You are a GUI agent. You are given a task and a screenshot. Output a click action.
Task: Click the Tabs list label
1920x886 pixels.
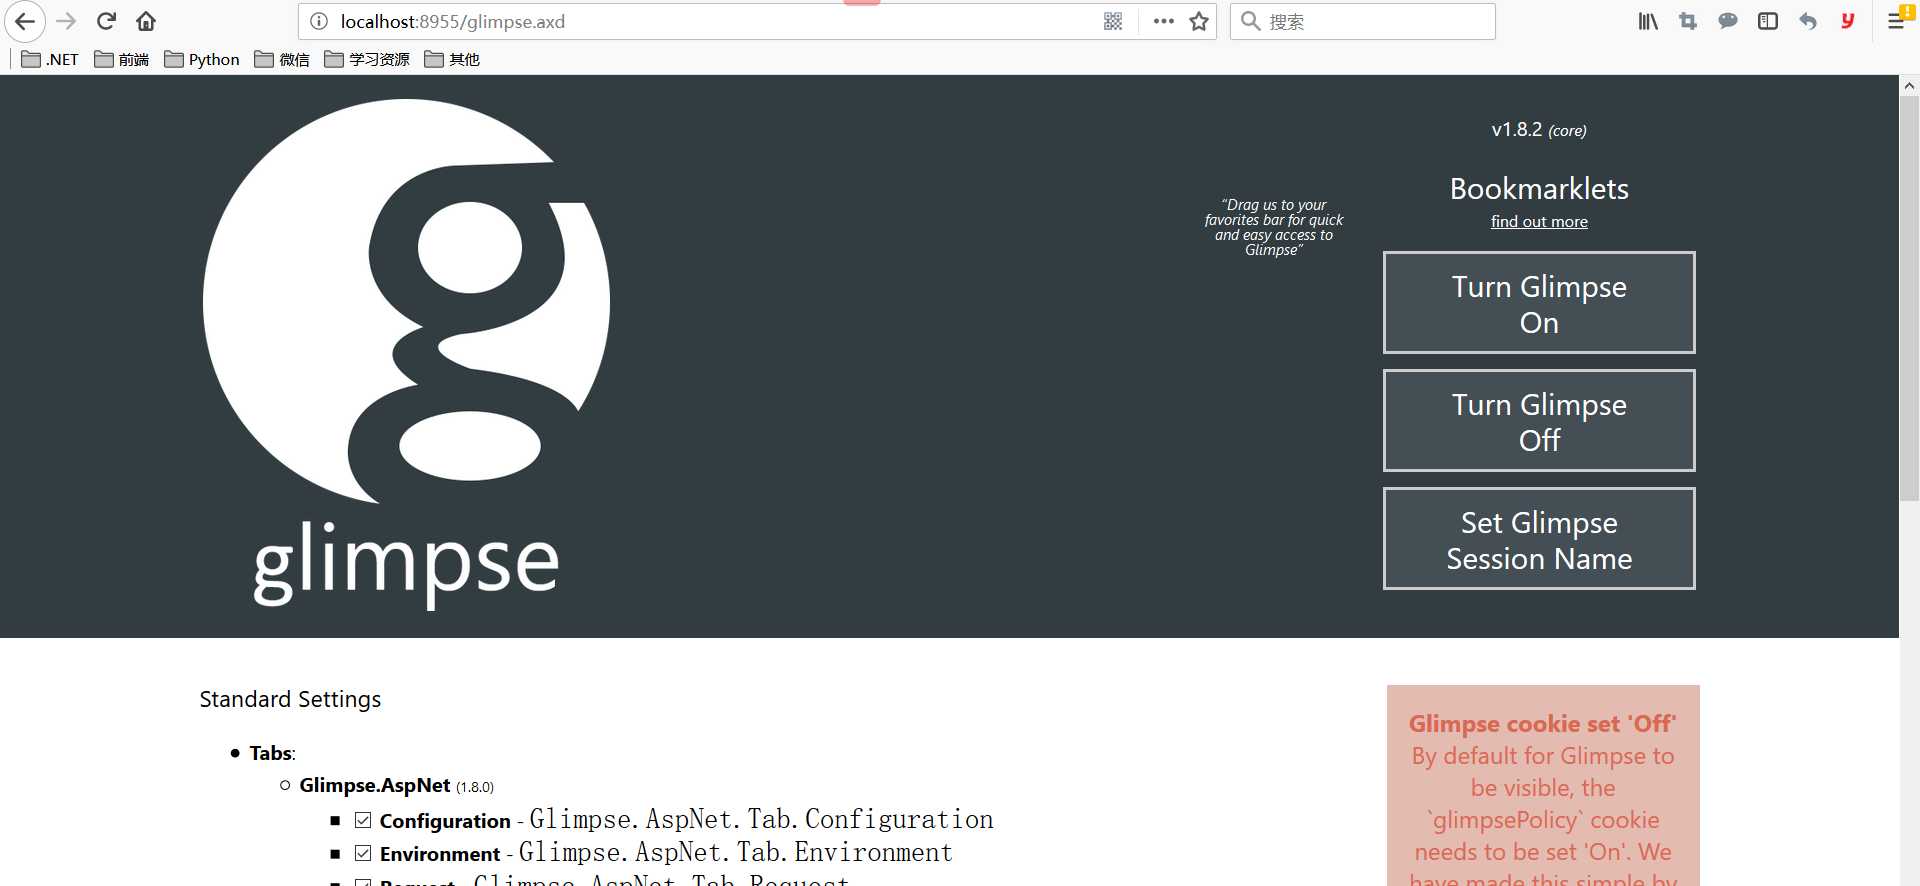[272, 753]
